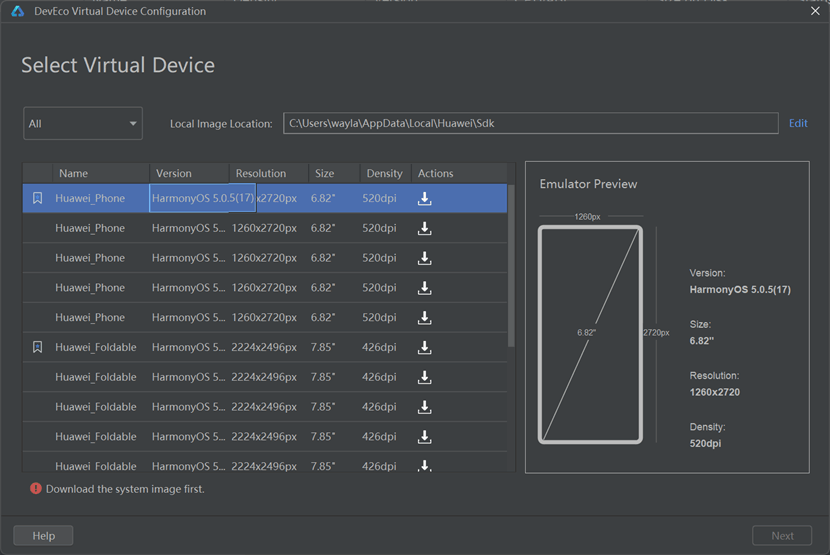The image size is (830, 555).
Task: Close the Virtual Device Configuration dialog
Action: pyautogui.click(x=815, y=11)
